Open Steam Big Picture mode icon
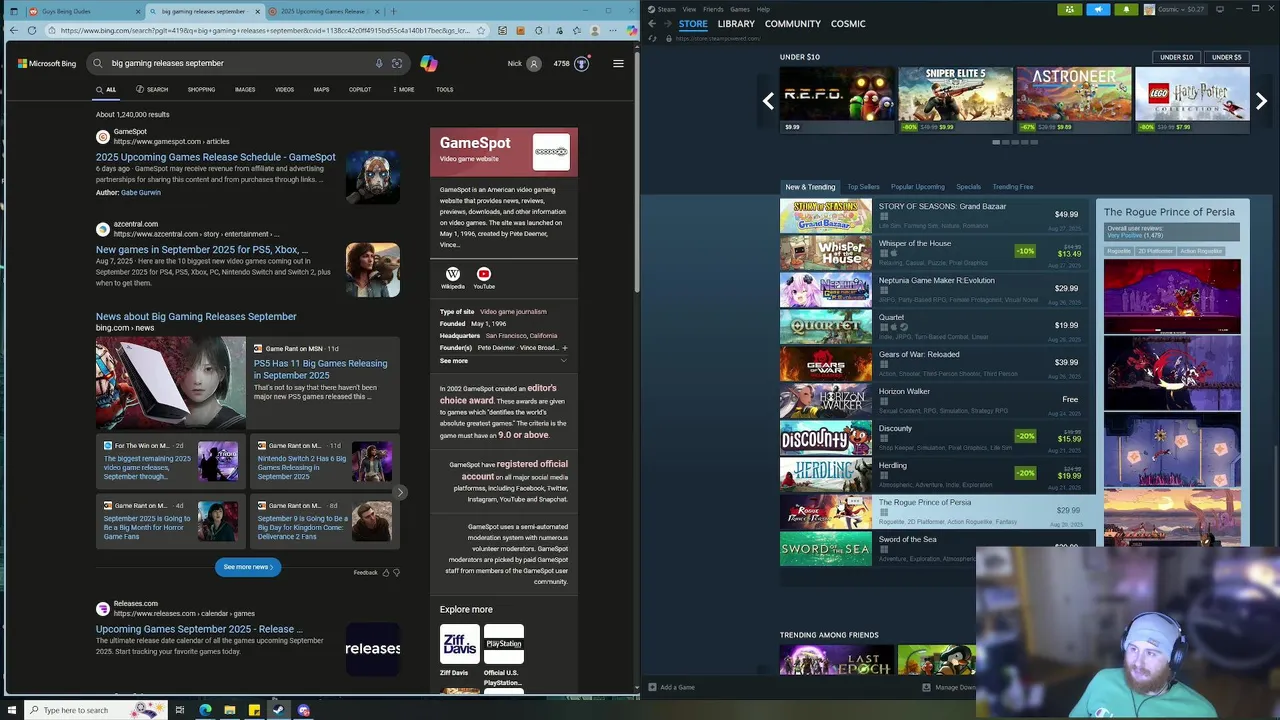Image resolution: width=1280 pixels, height=720 pixels. (x=1219, y=9)
